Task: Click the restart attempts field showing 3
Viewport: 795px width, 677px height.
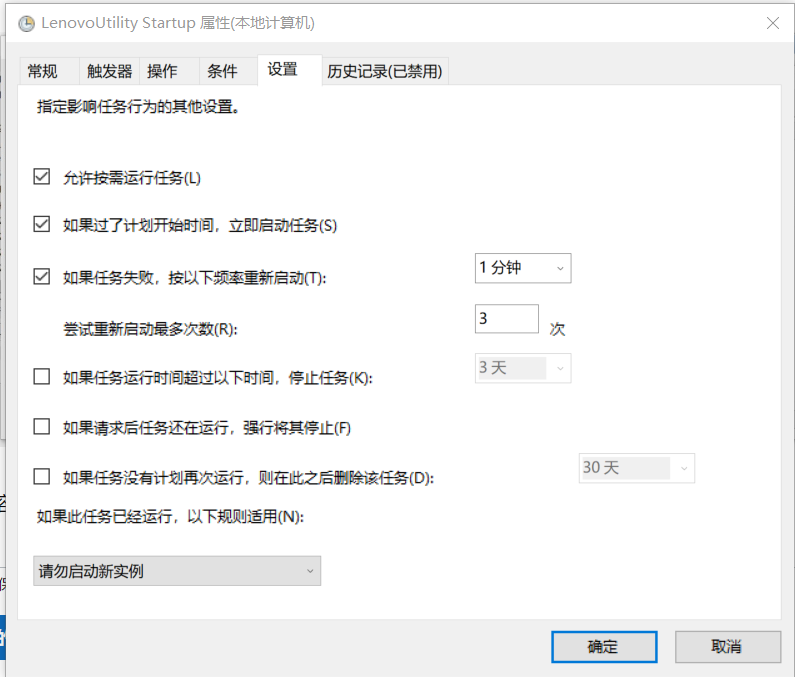Action: click(507, 319)
